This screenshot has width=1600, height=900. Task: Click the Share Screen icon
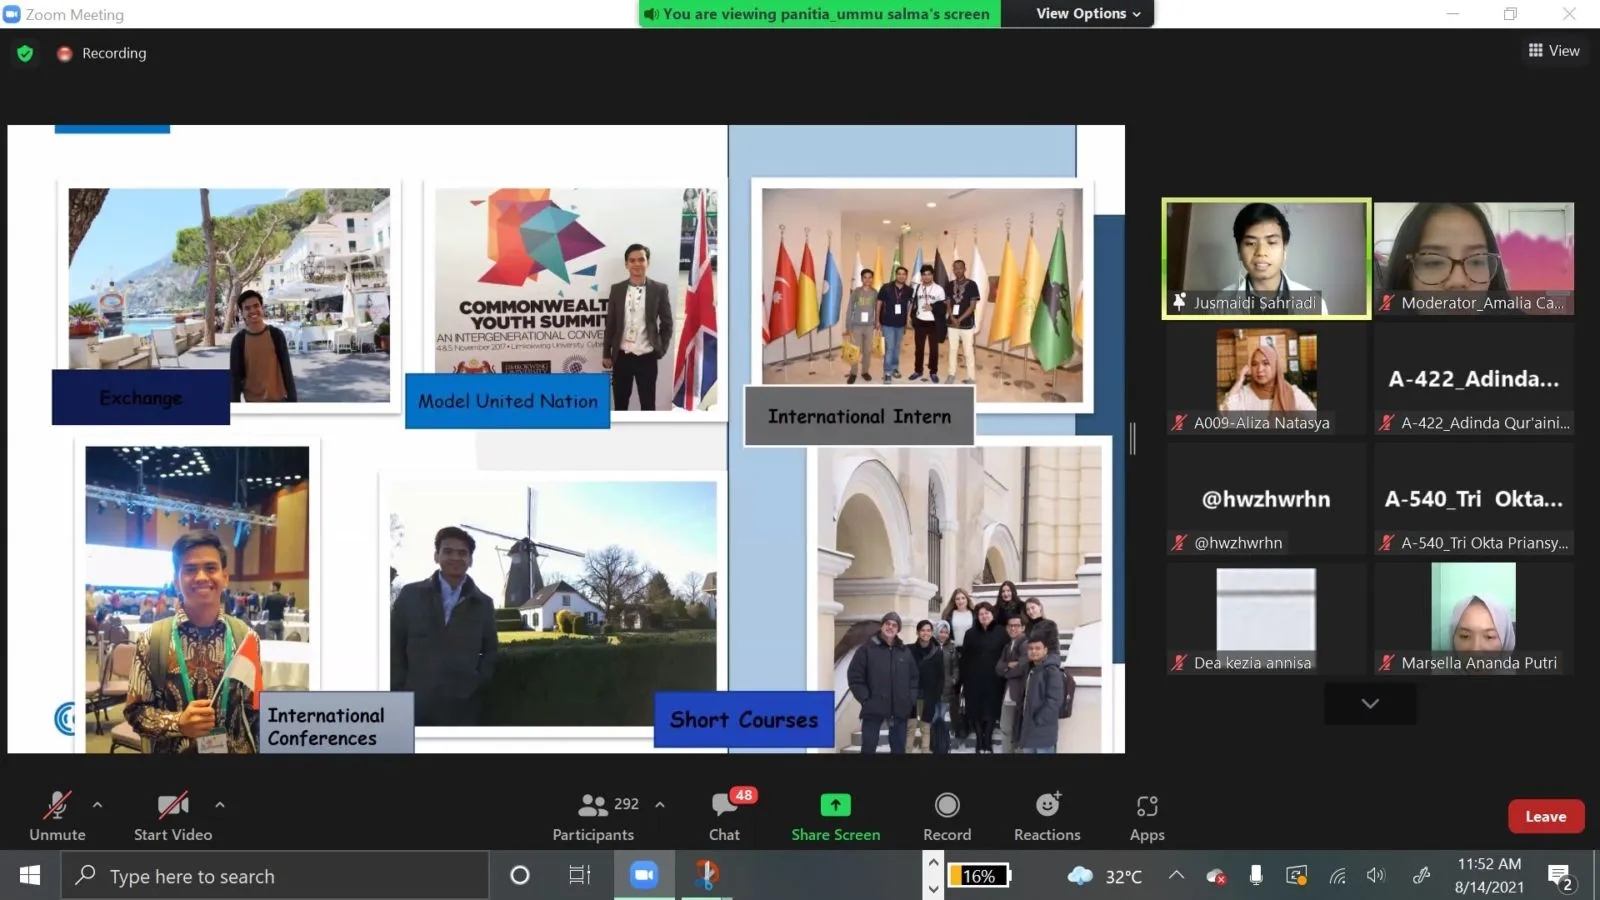tap(835, 805)
